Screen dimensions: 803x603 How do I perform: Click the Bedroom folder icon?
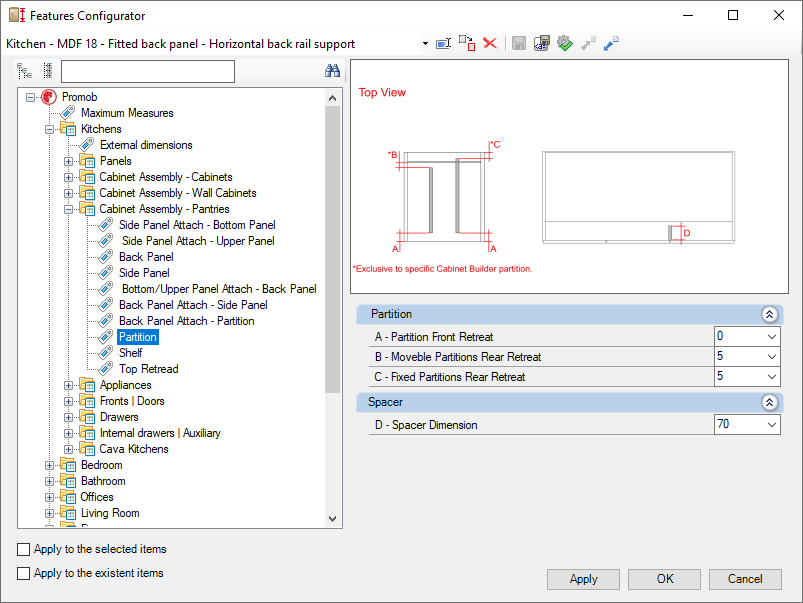pos(68,465)
